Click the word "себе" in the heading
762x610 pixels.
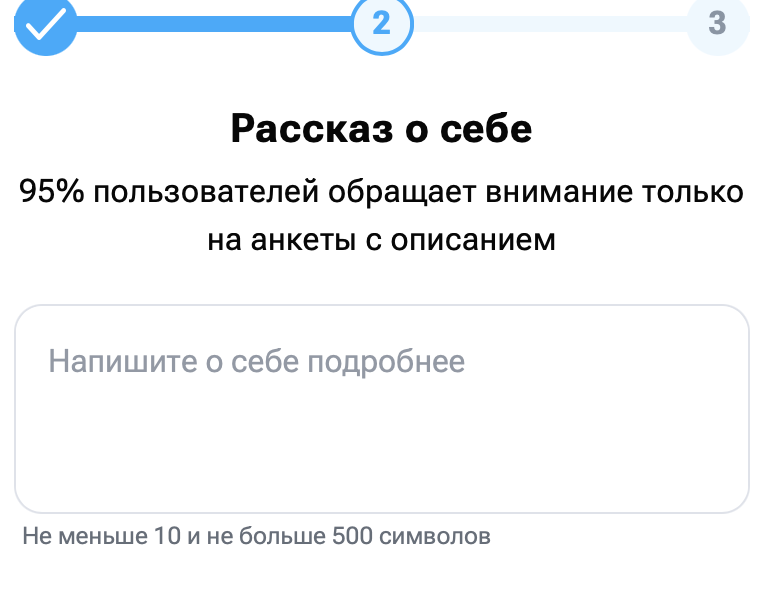pos(488,130)
